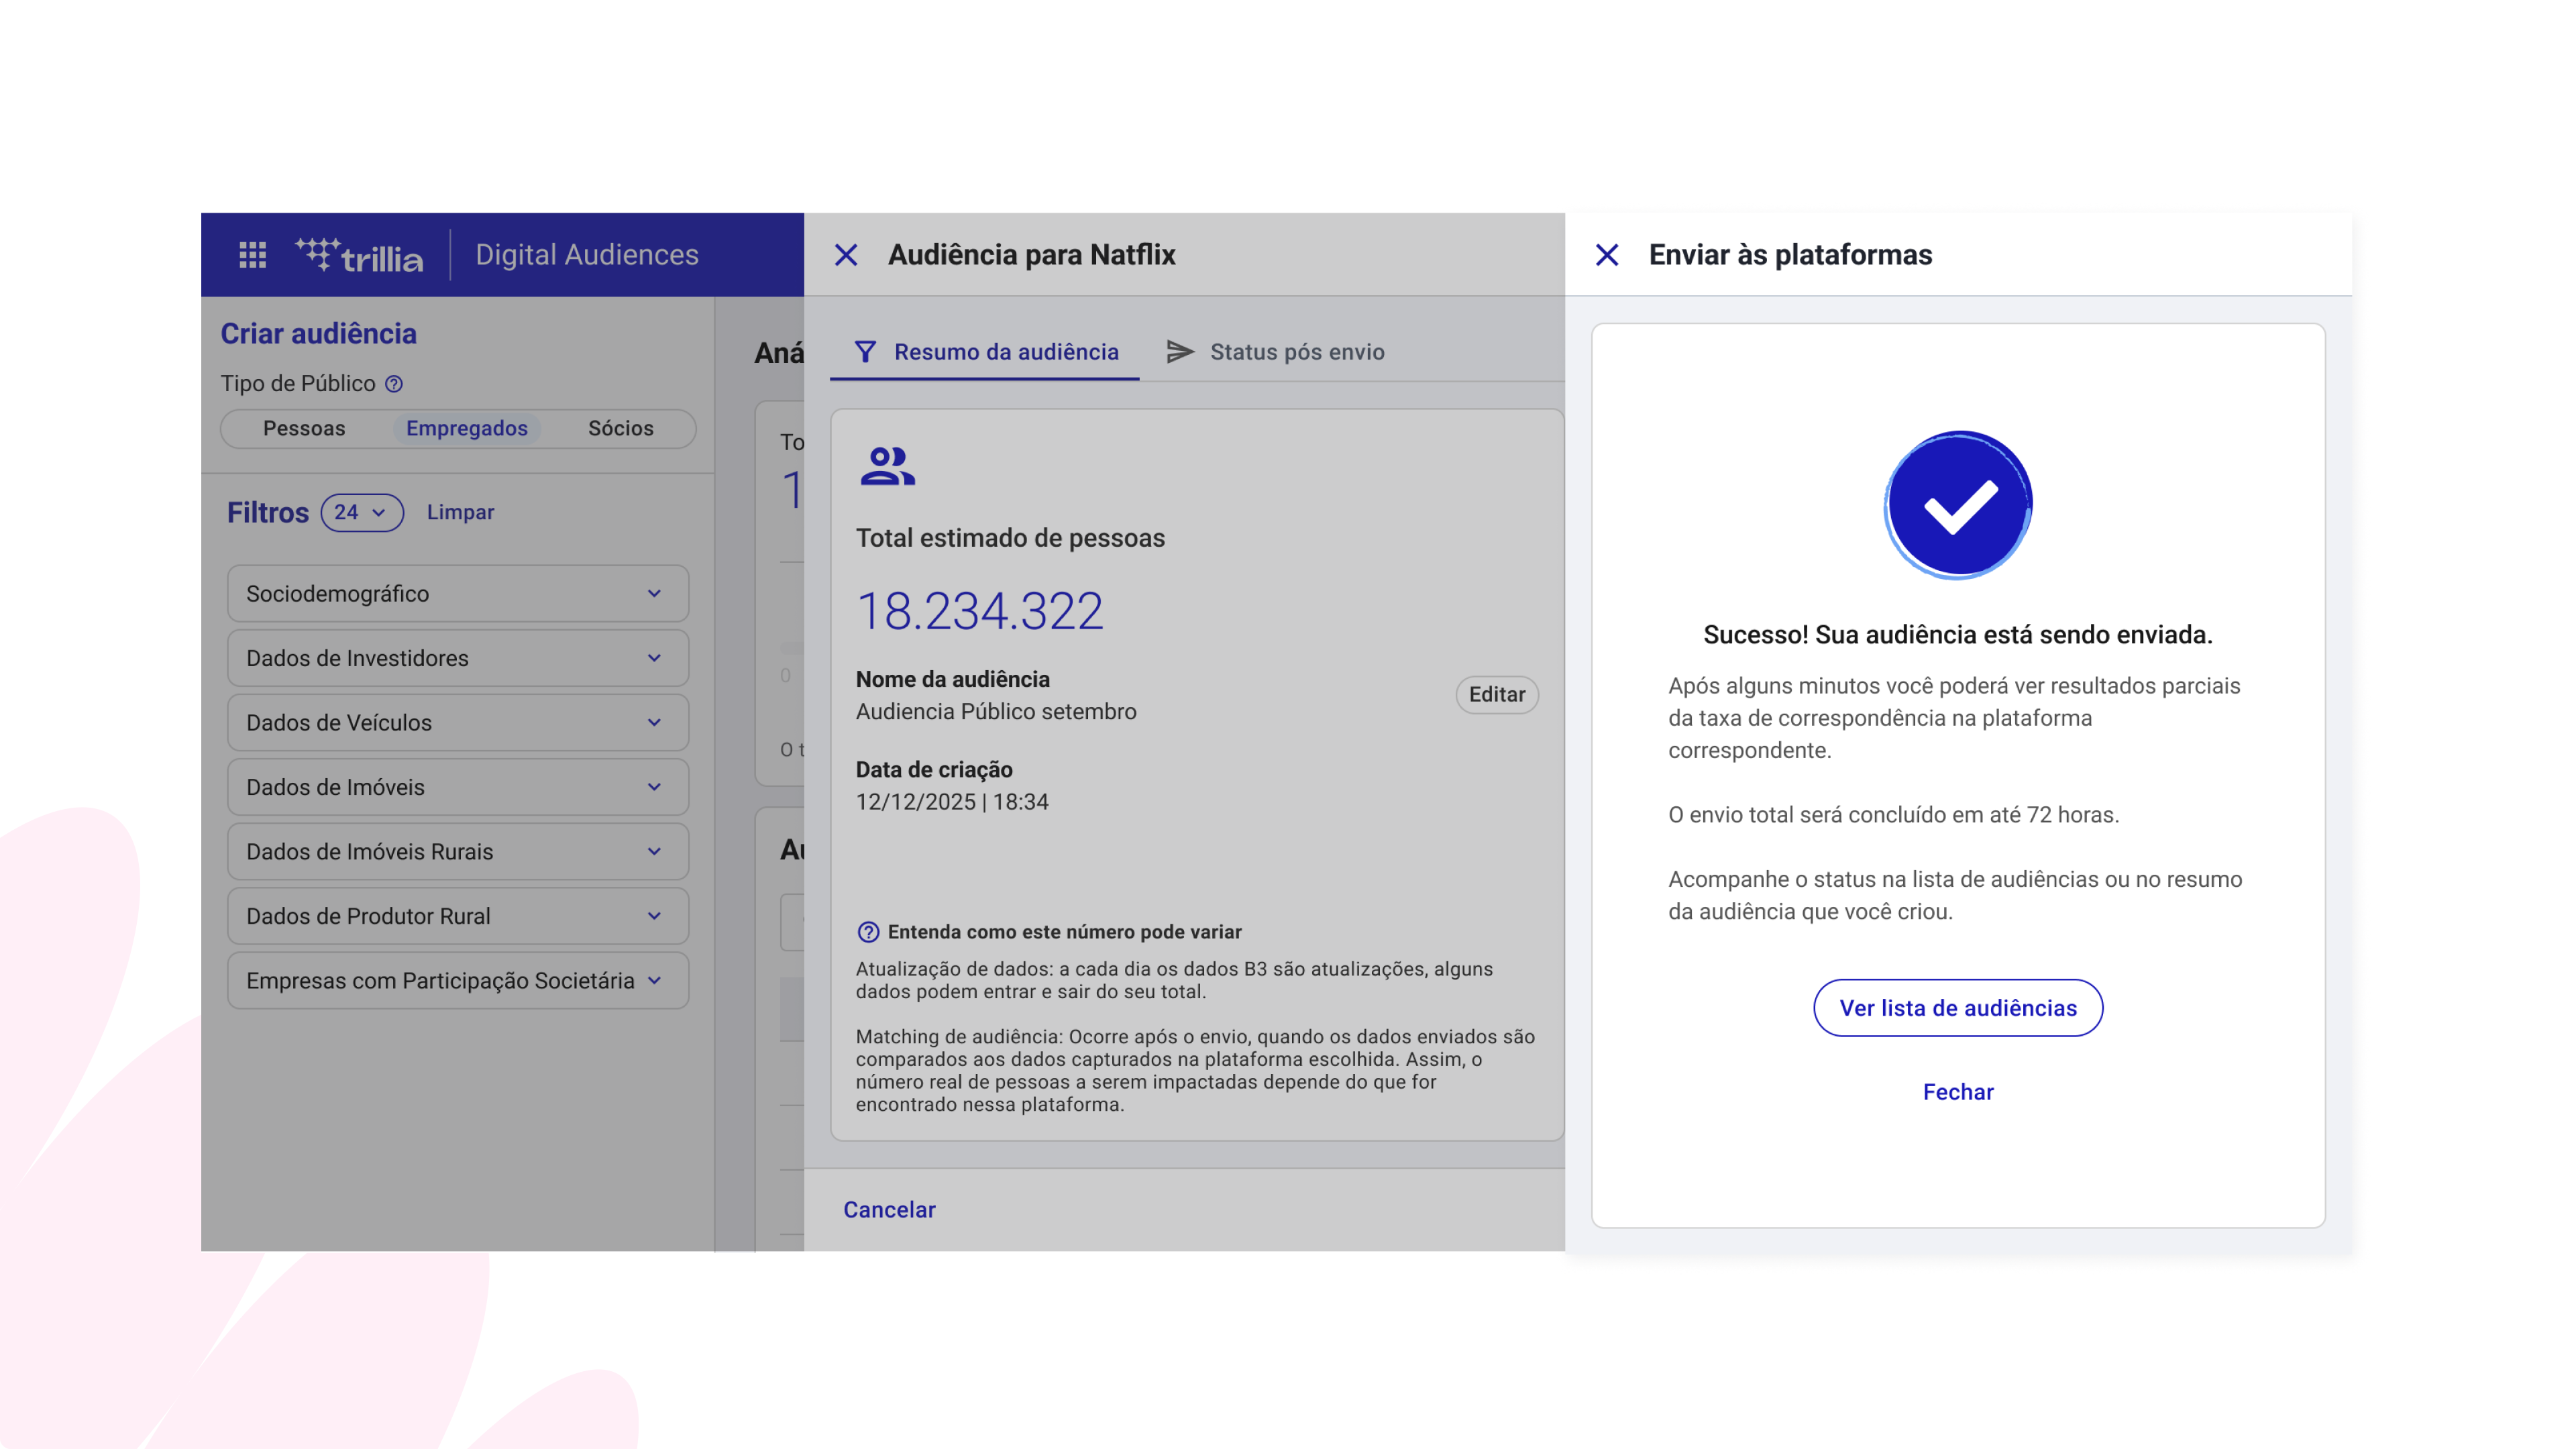Click the Cancelar link
2576x1449 pixels.
[889, 1210]
